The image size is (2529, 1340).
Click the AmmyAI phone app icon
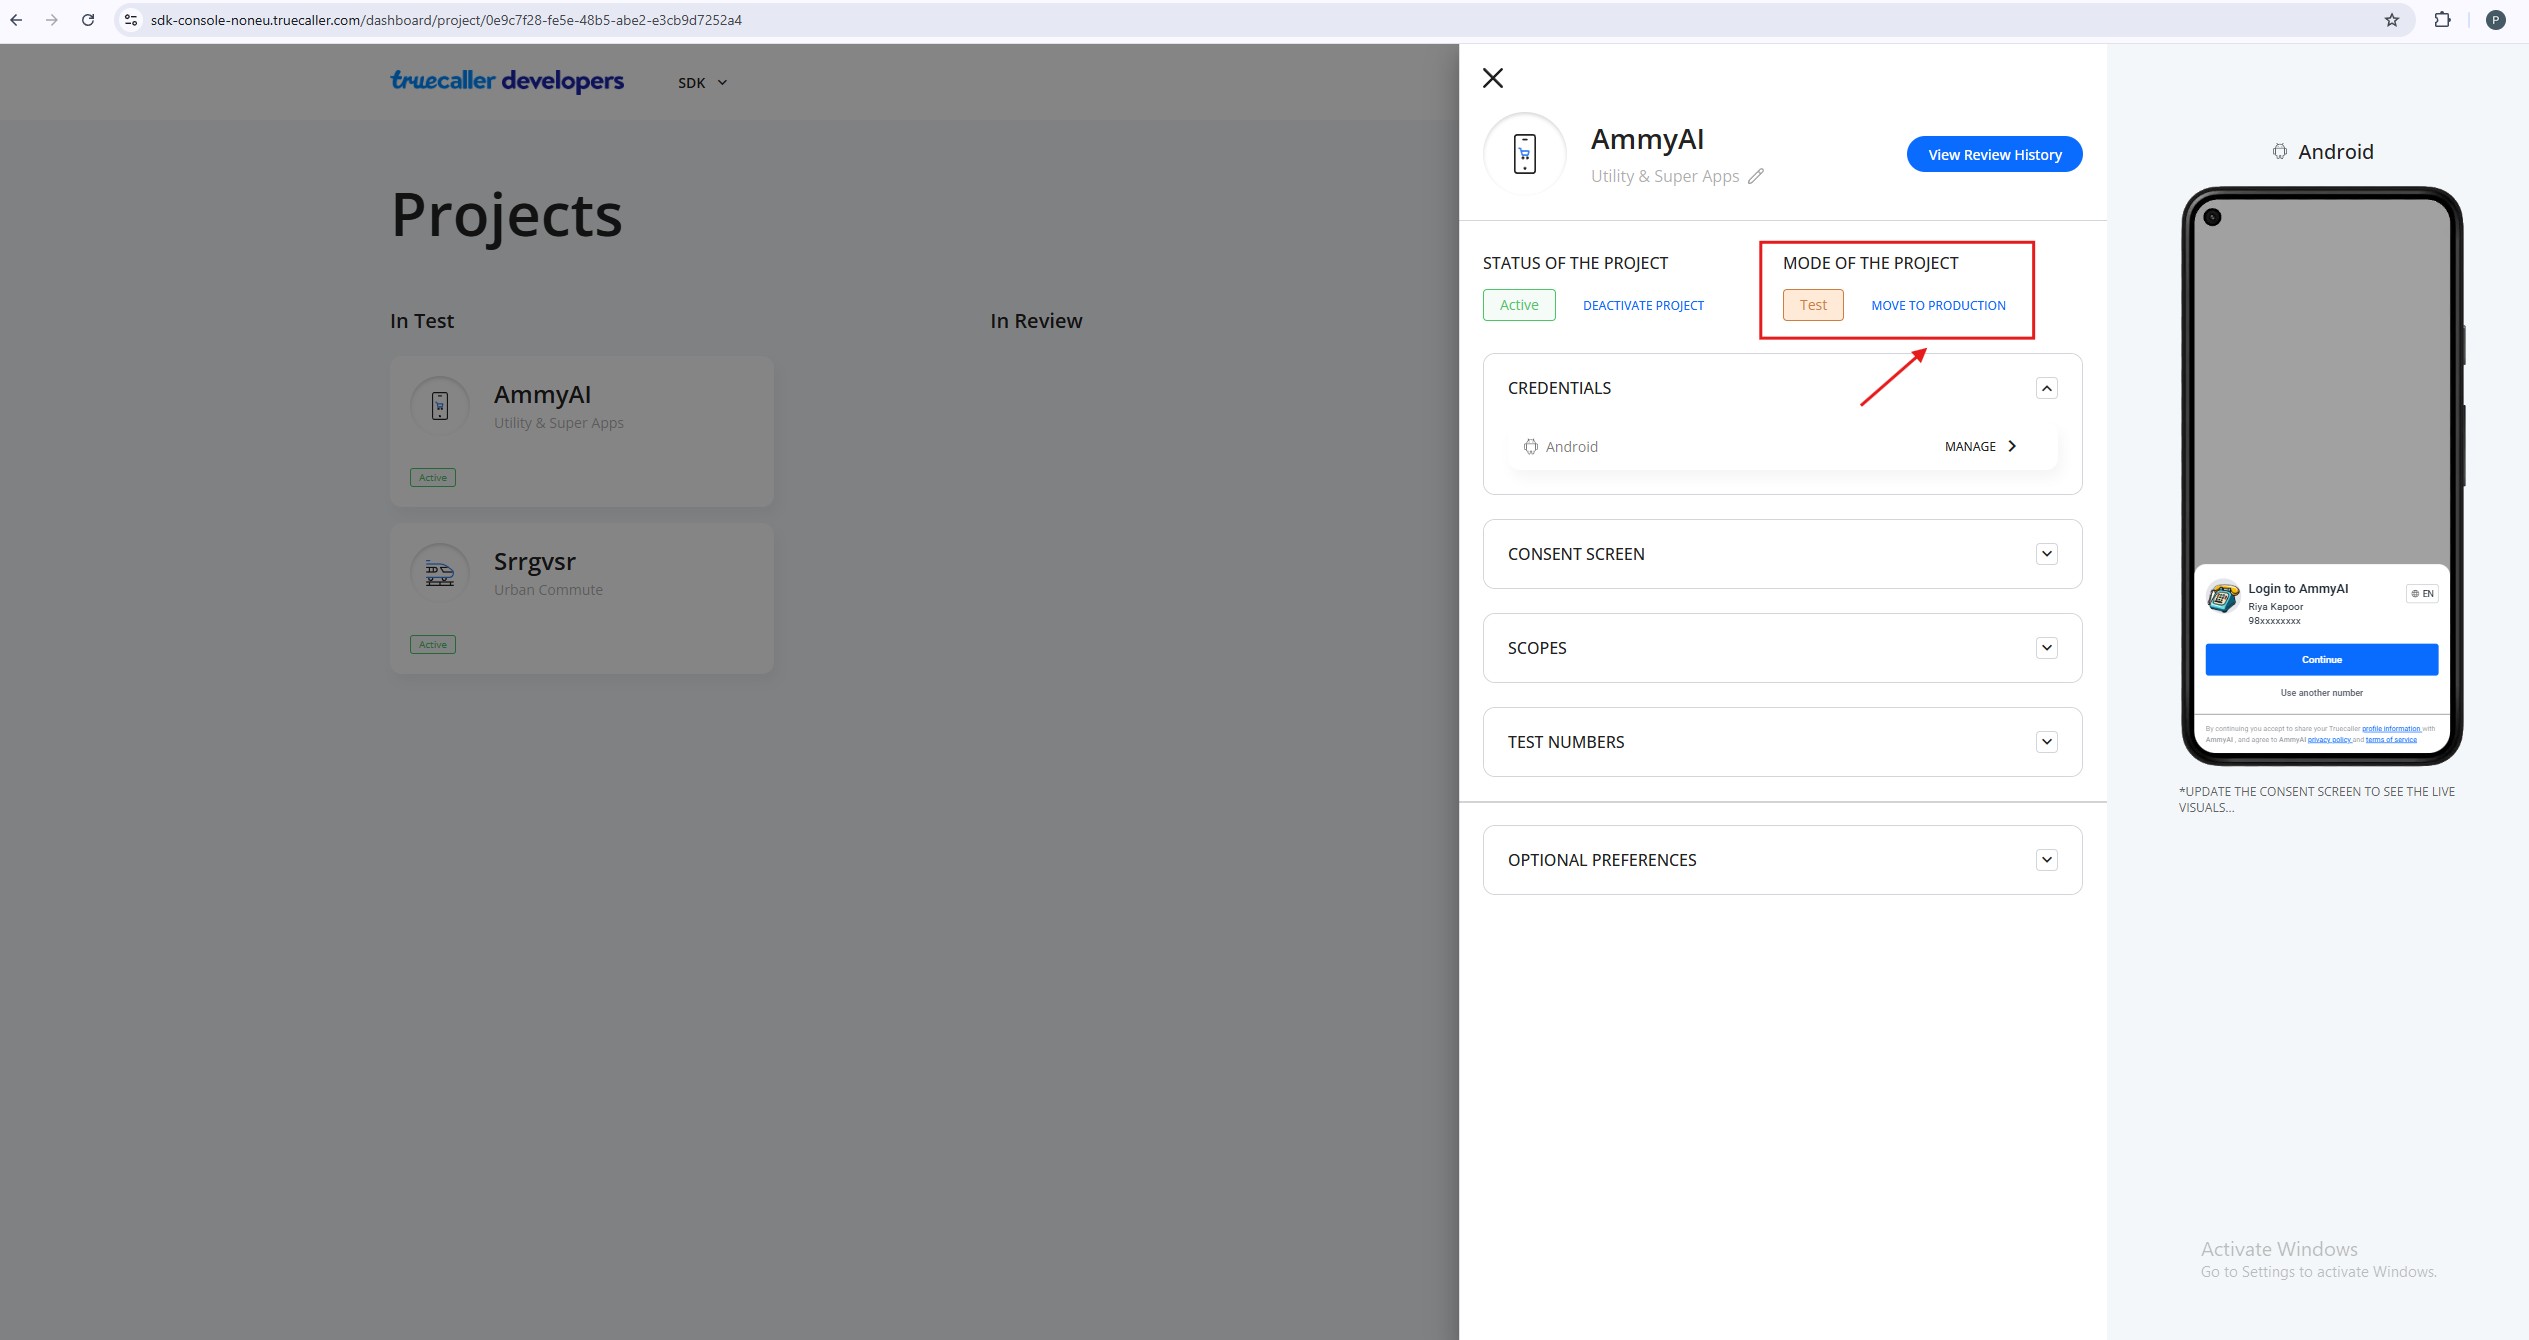point(1524,154)
